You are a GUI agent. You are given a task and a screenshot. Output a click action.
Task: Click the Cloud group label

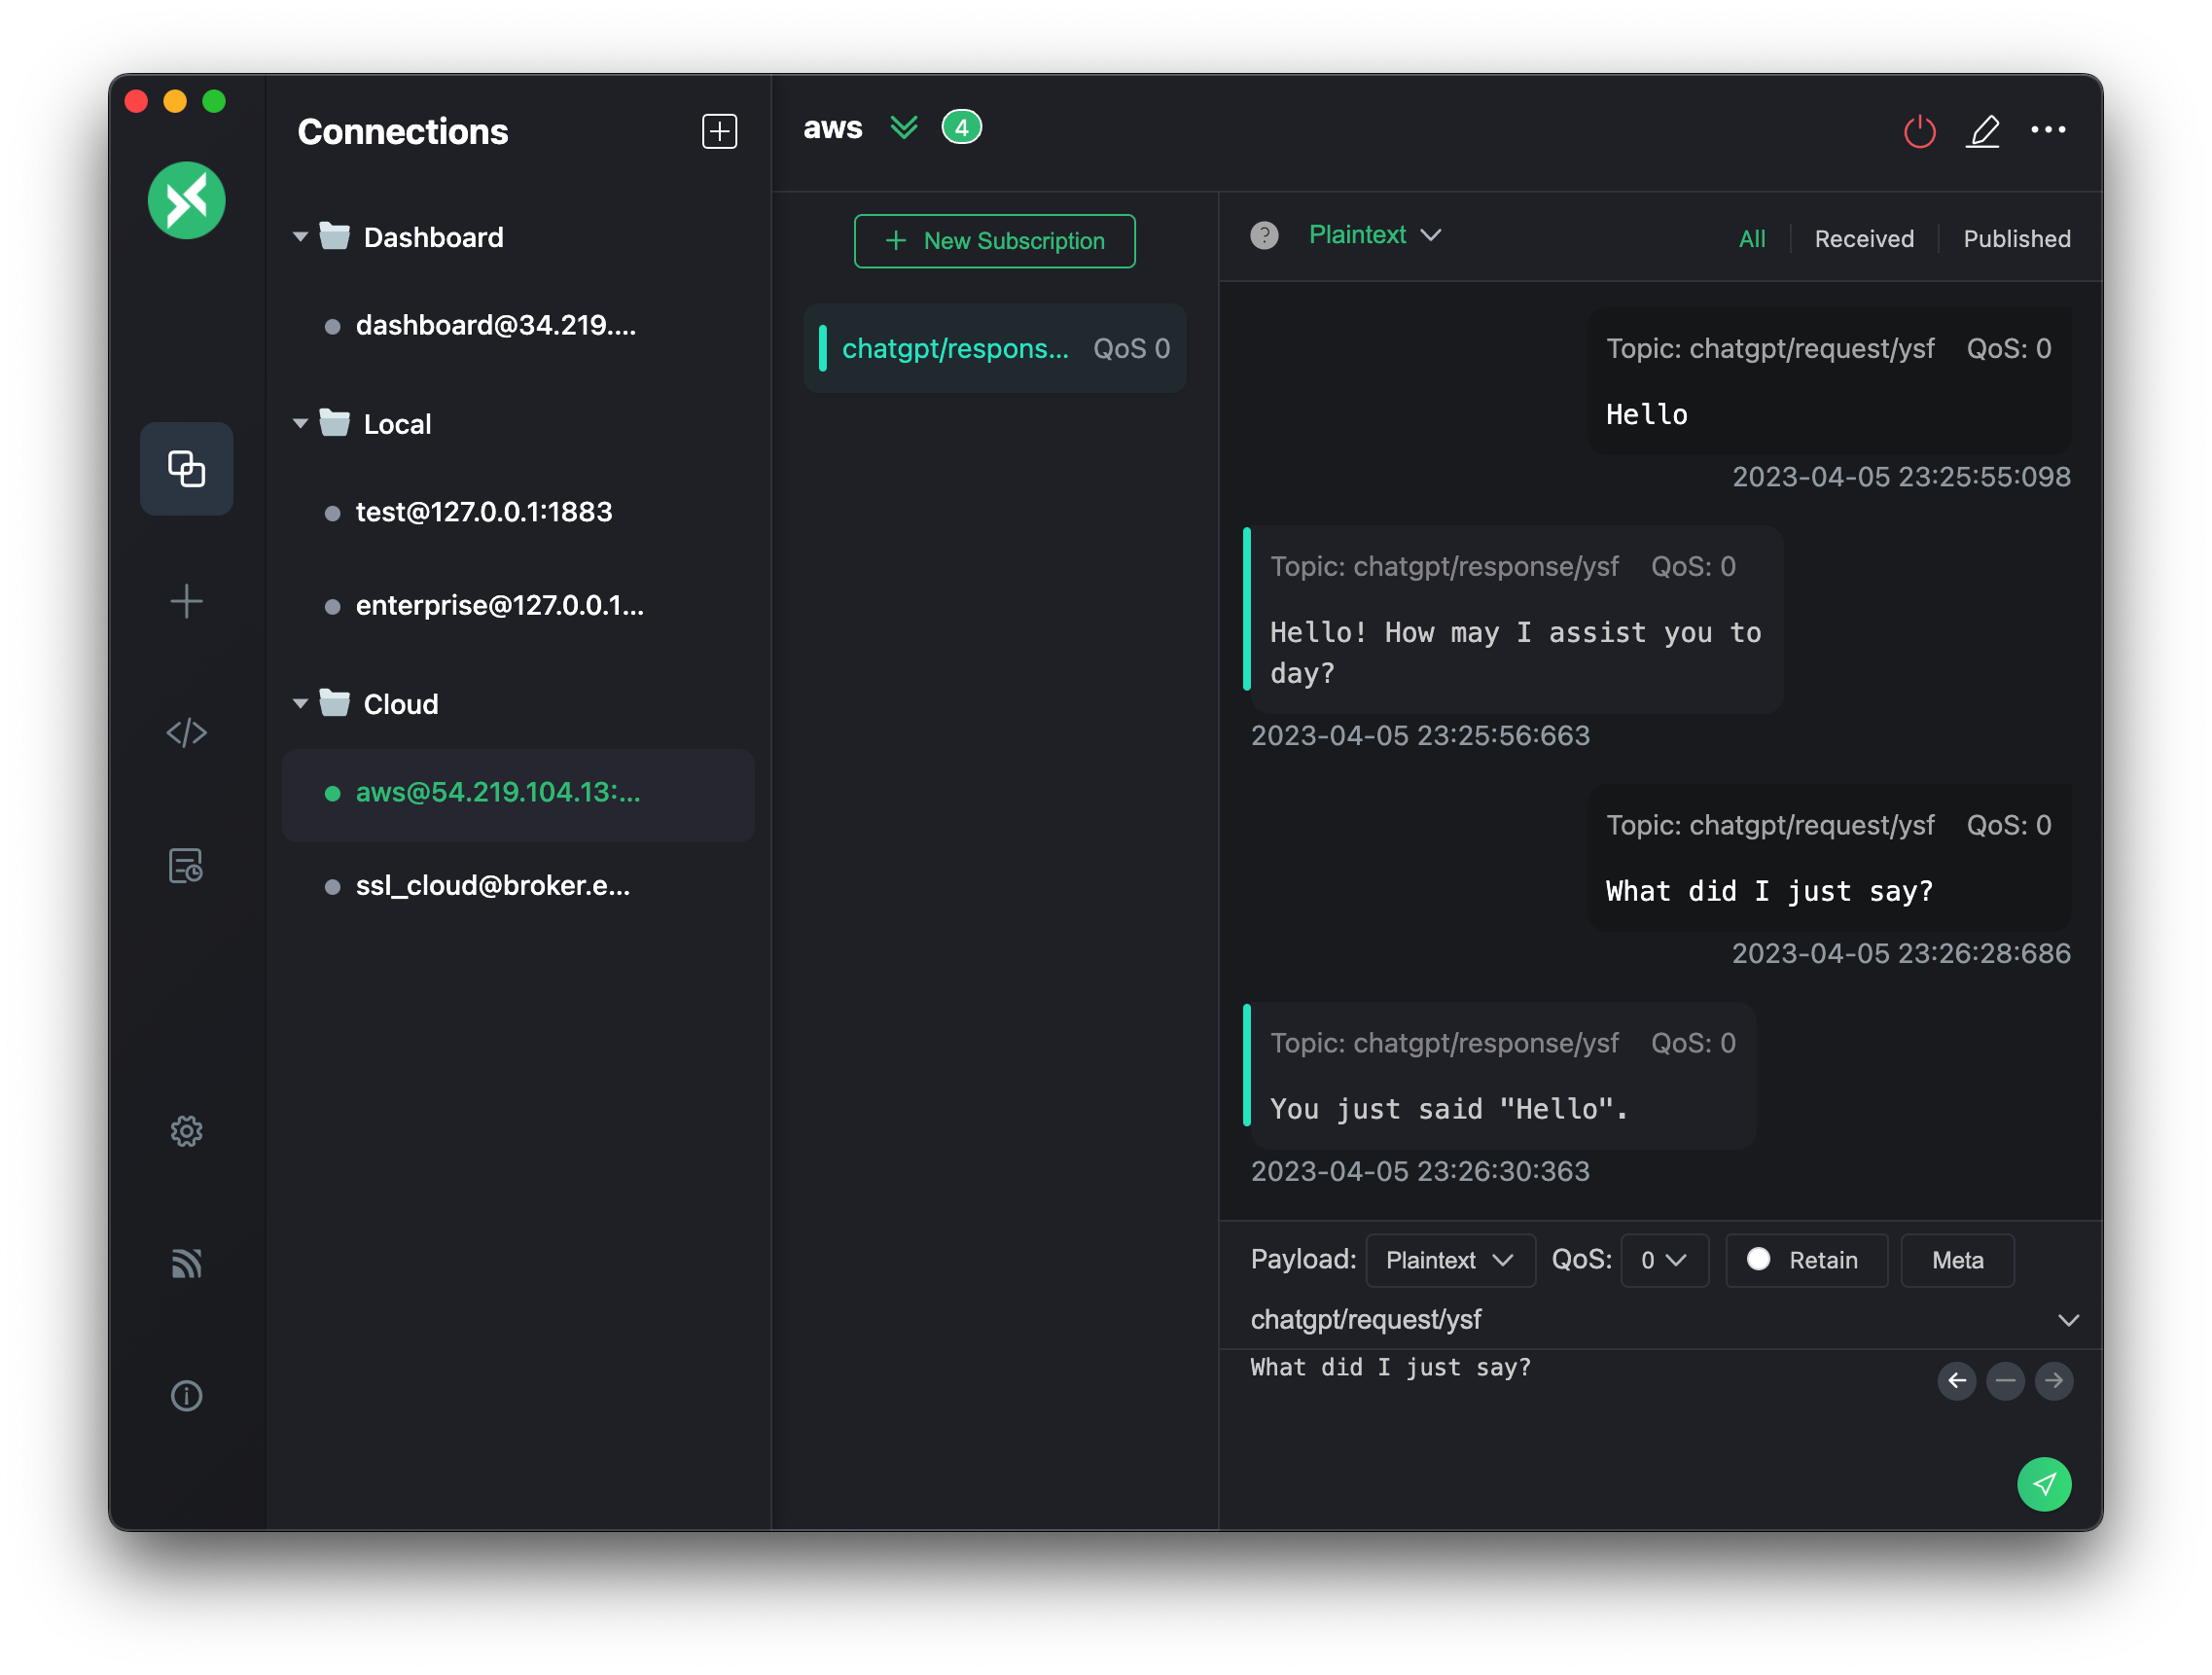click(x=401, y=704)
